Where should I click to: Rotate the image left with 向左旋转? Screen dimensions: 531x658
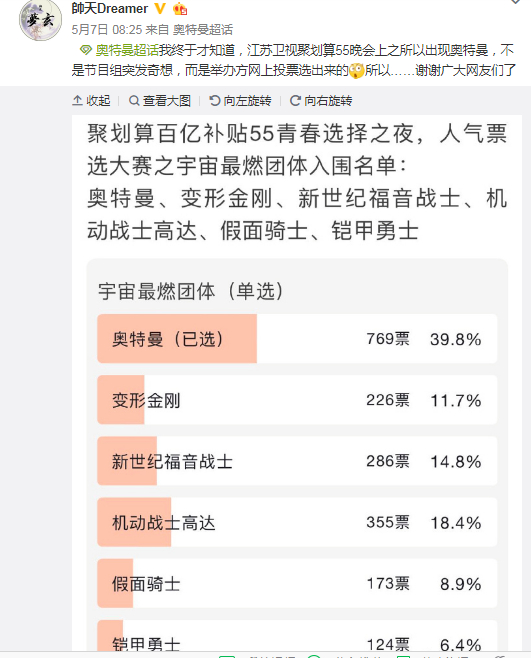(x=240, y=101)
